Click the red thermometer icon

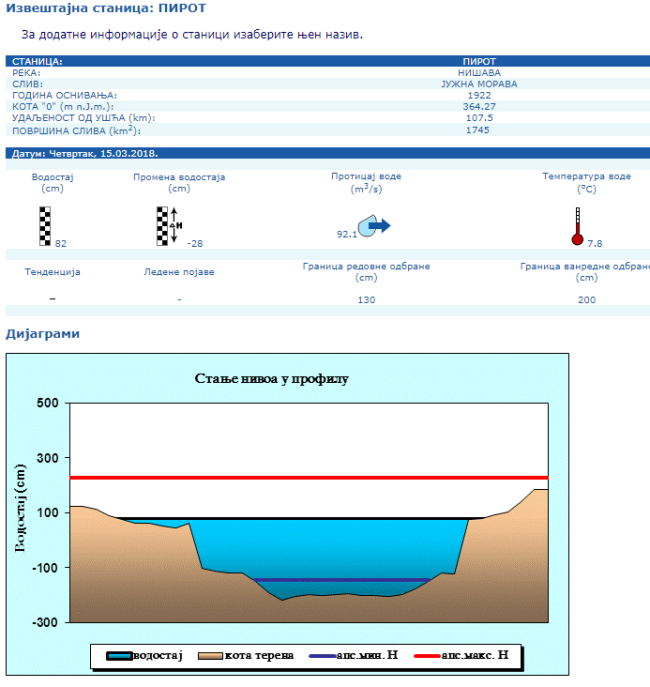(577, 226)
